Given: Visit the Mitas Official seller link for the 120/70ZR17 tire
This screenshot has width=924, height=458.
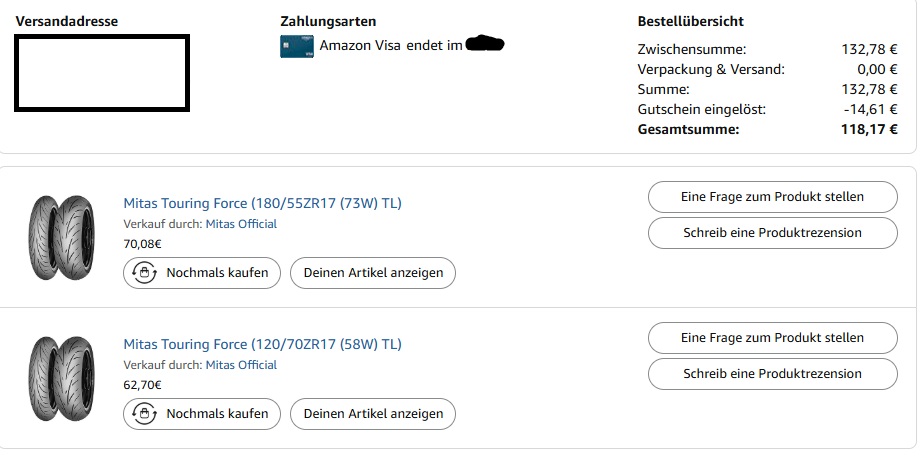Looking at the screenshot, I should 241,365.
